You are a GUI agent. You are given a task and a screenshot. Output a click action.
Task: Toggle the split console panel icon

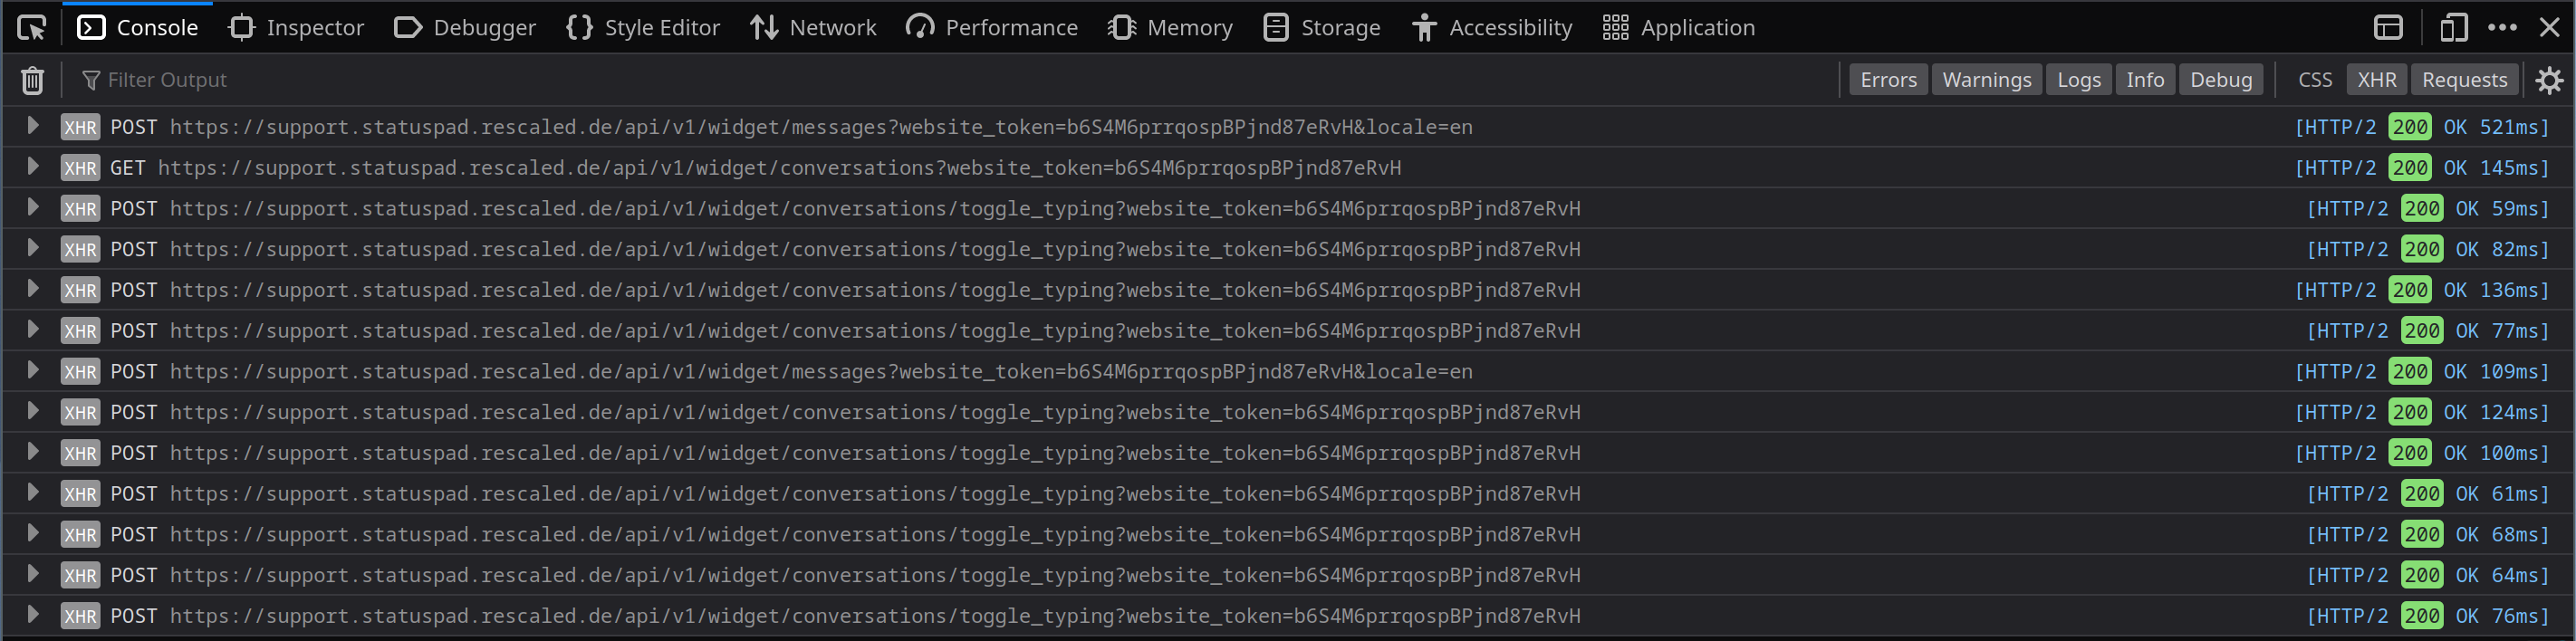2389,27
